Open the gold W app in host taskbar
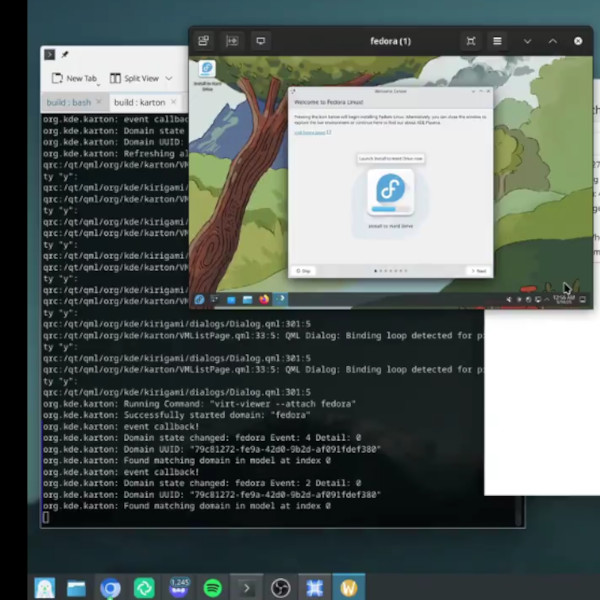This screenshot has width=600, height=600. coord(349,587)
